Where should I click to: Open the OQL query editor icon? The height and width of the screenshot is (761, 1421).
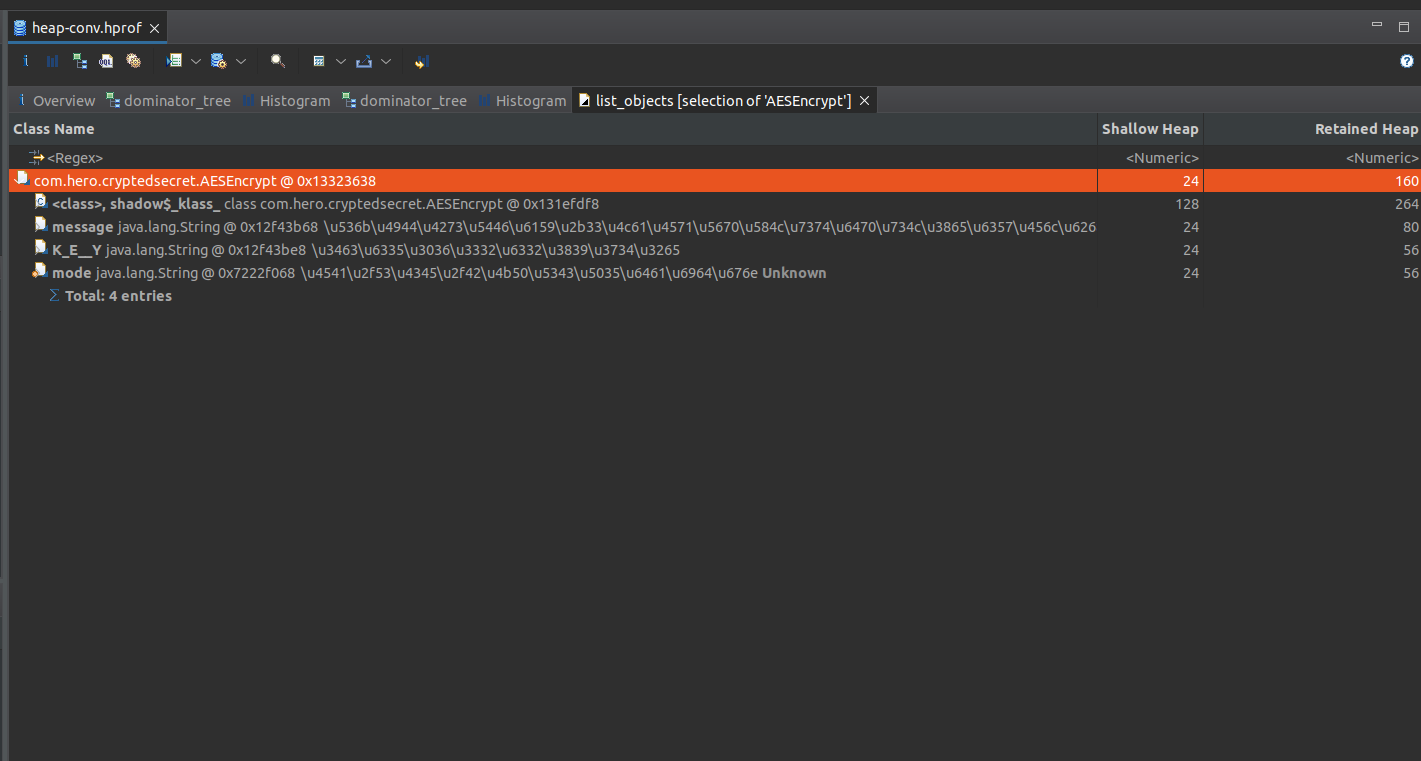pyautogui.click(x=106, y=61)
